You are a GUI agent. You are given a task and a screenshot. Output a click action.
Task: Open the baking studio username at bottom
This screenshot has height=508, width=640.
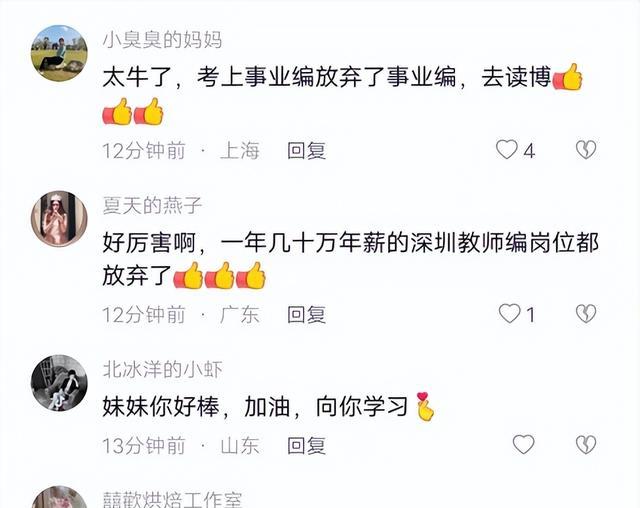172,500
